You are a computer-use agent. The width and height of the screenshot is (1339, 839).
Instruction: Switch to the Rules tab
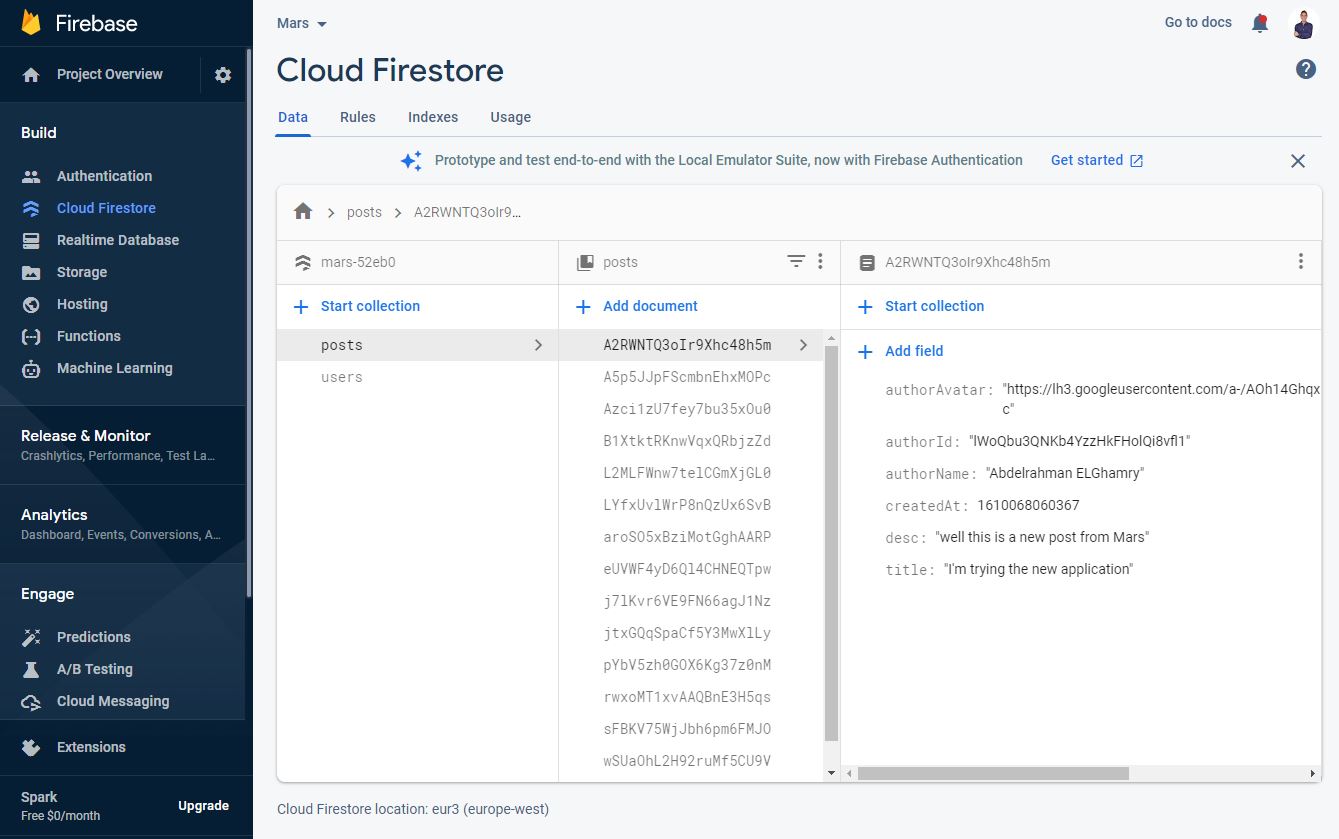pyautogui.click(x=358, y=117)
